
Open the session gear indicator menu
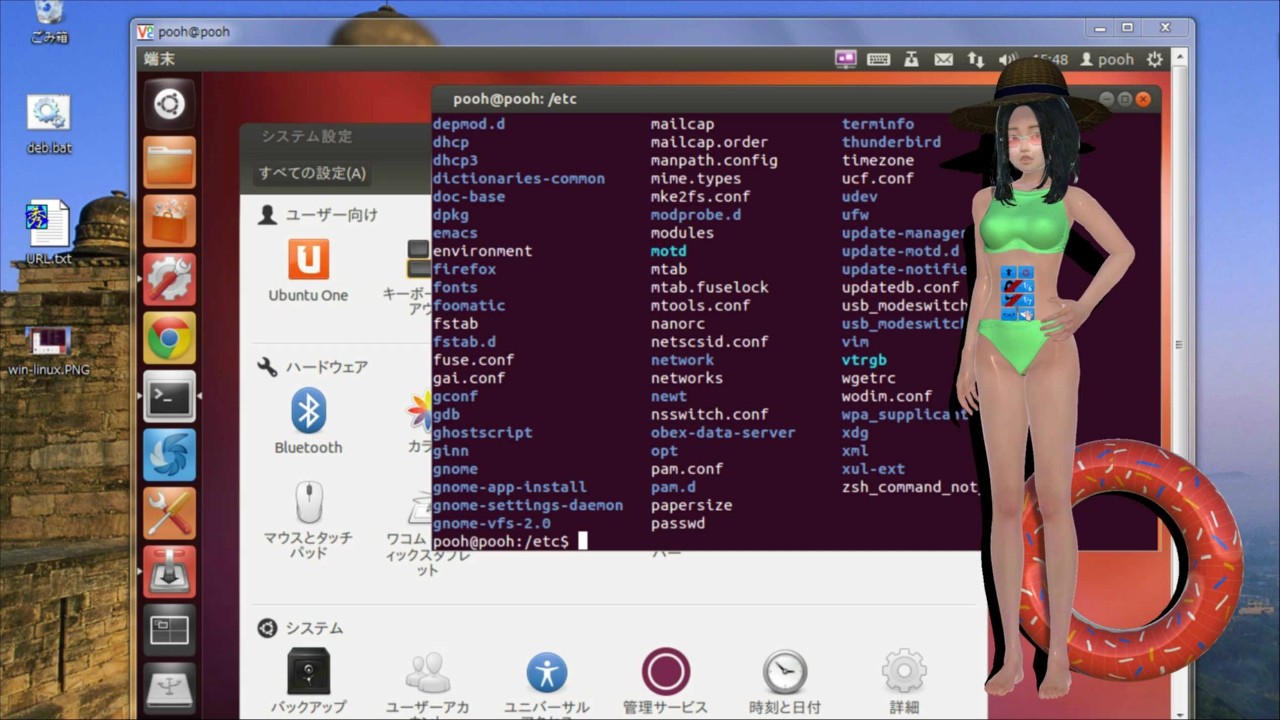pyautogui.click(x=1154, y=59)
